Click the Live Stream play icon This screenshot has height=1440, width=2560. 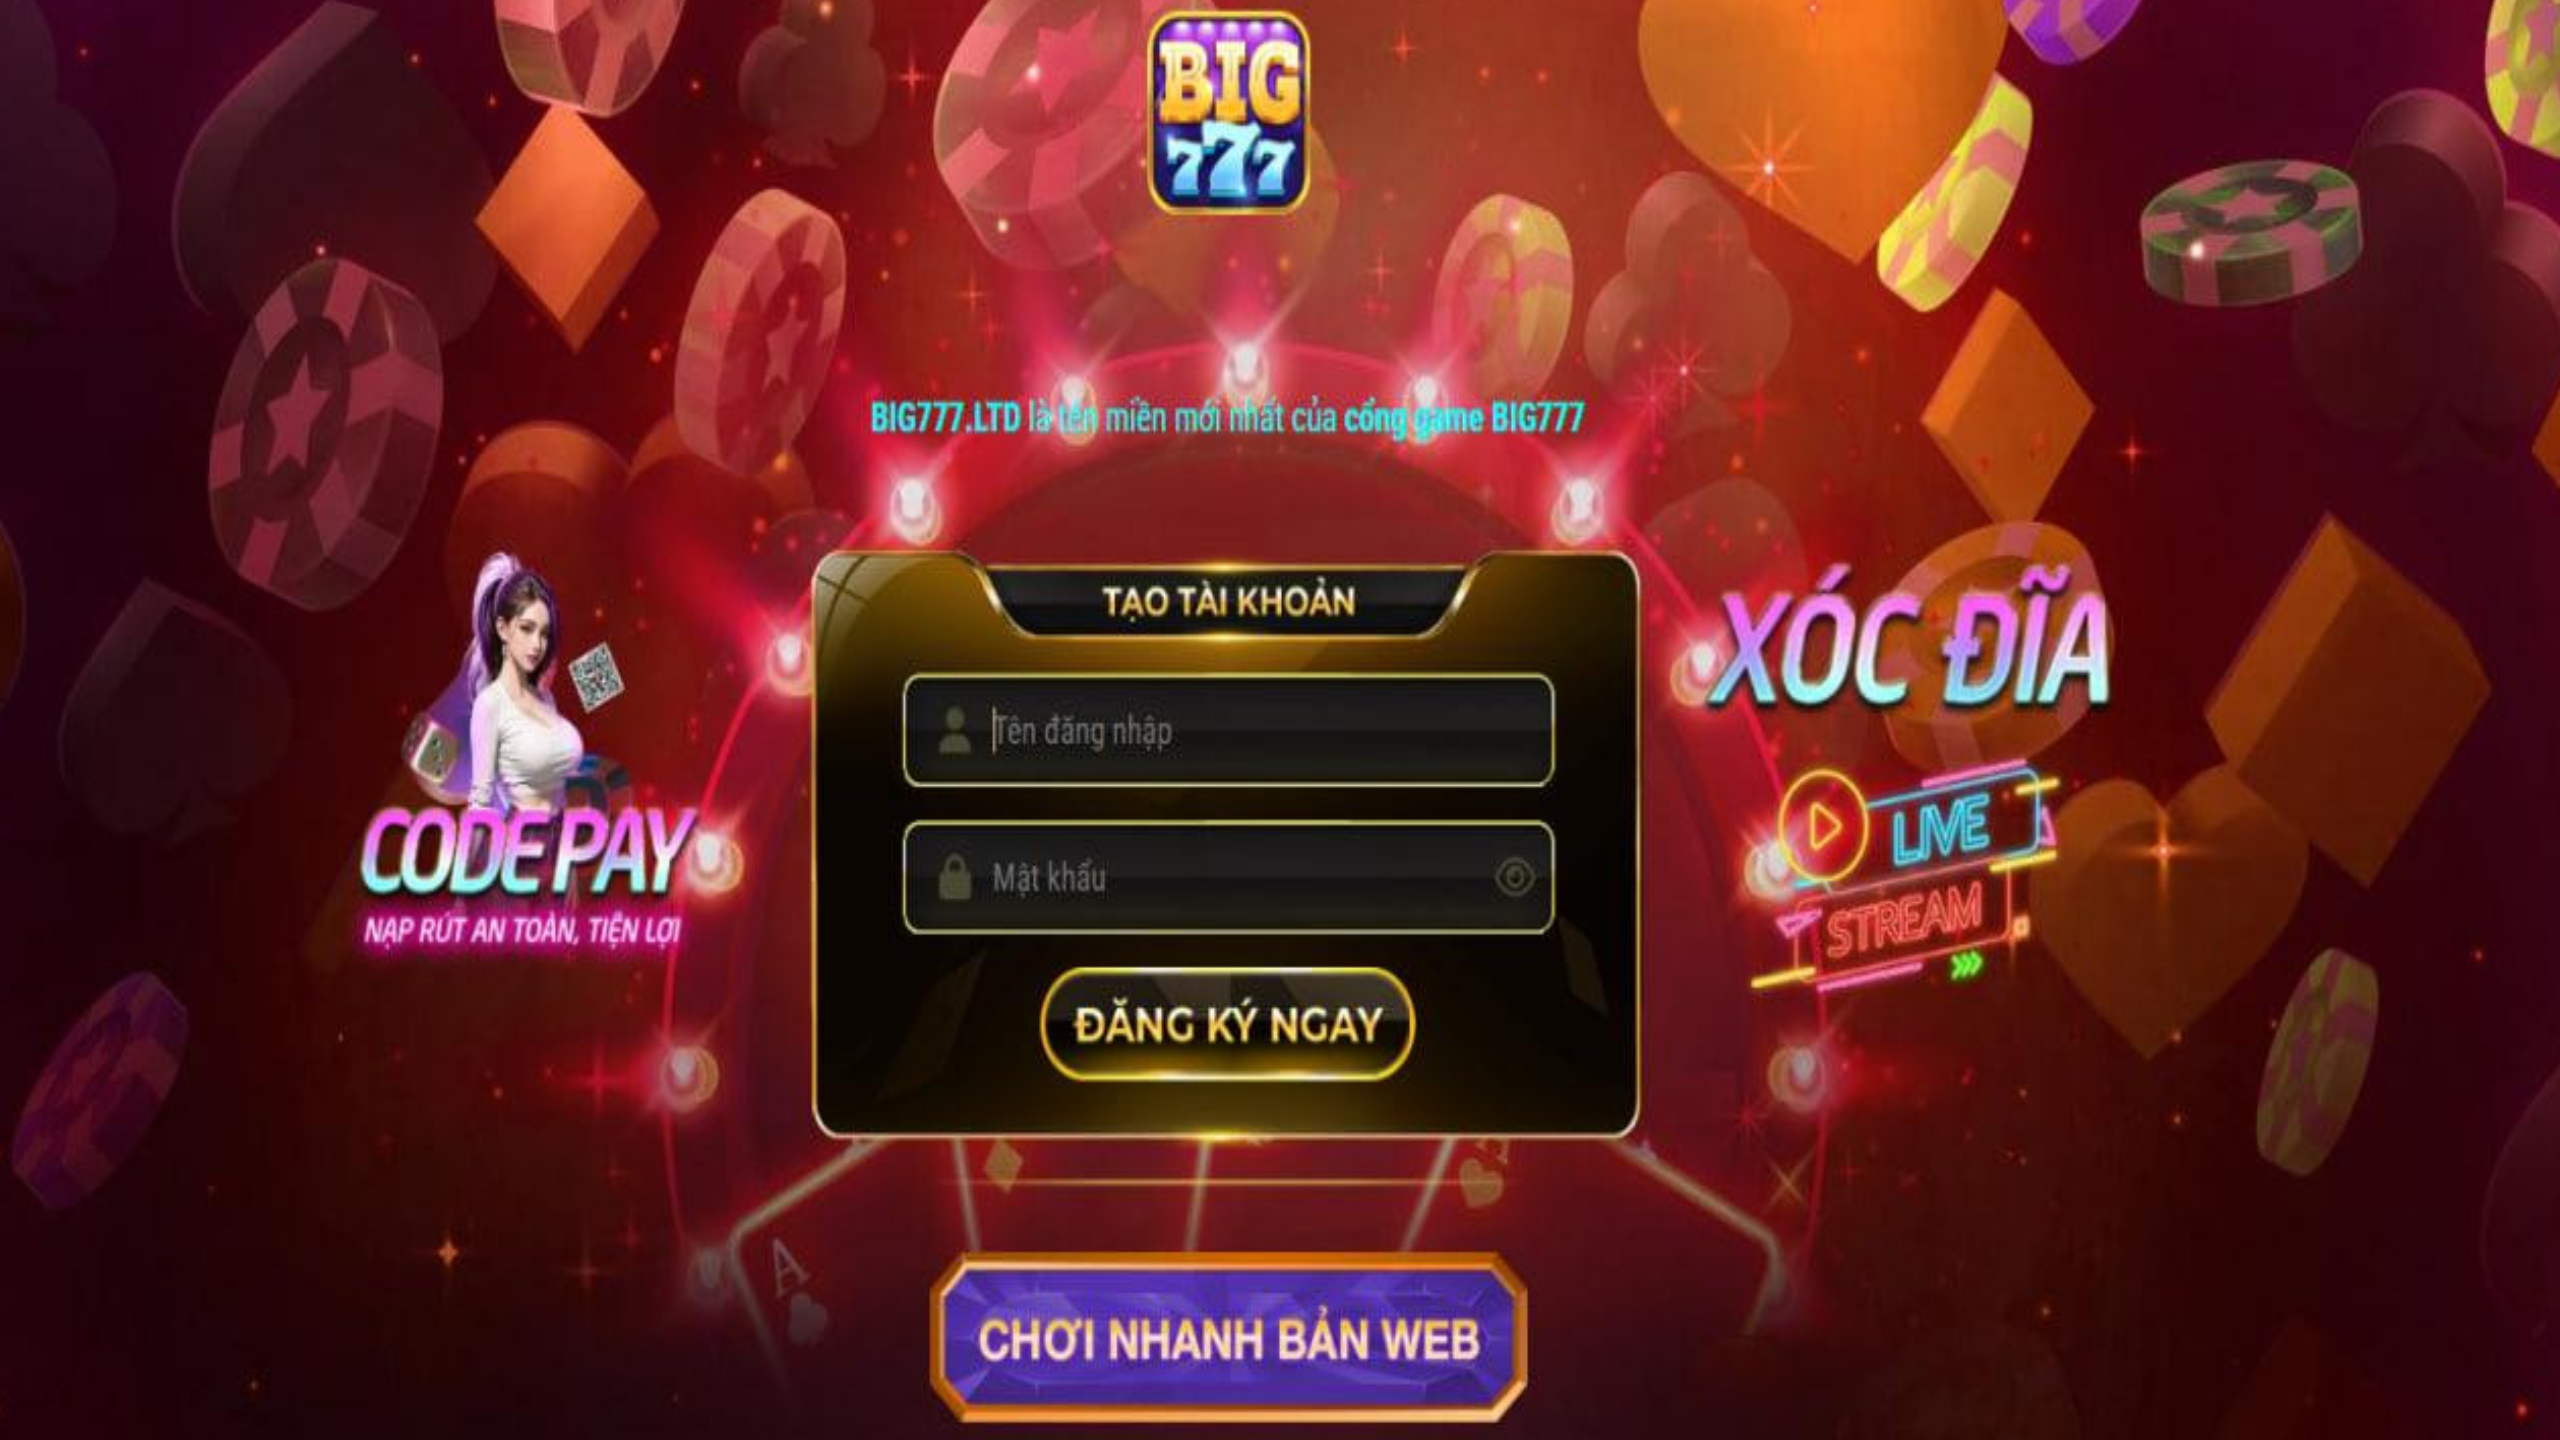click(x=1823, y=826)
